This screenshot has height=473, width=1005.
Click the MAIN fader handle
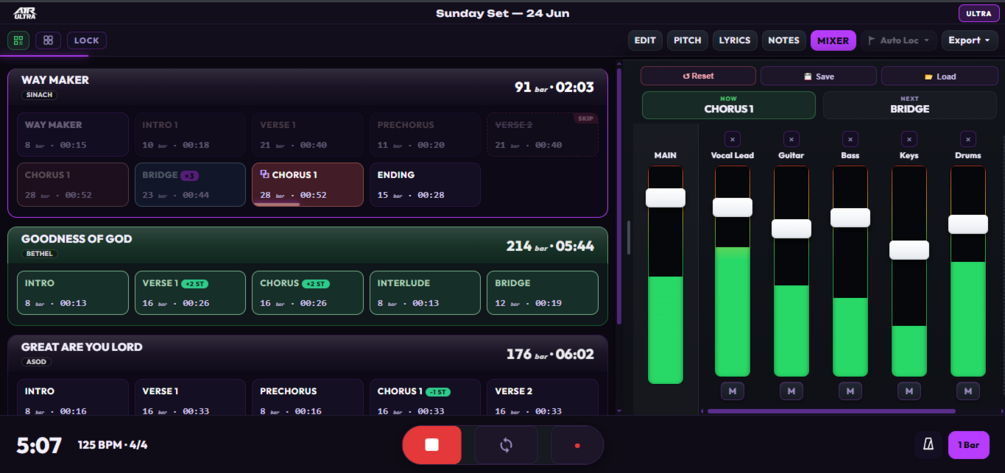pyautogui.click(x=665, y=197)
